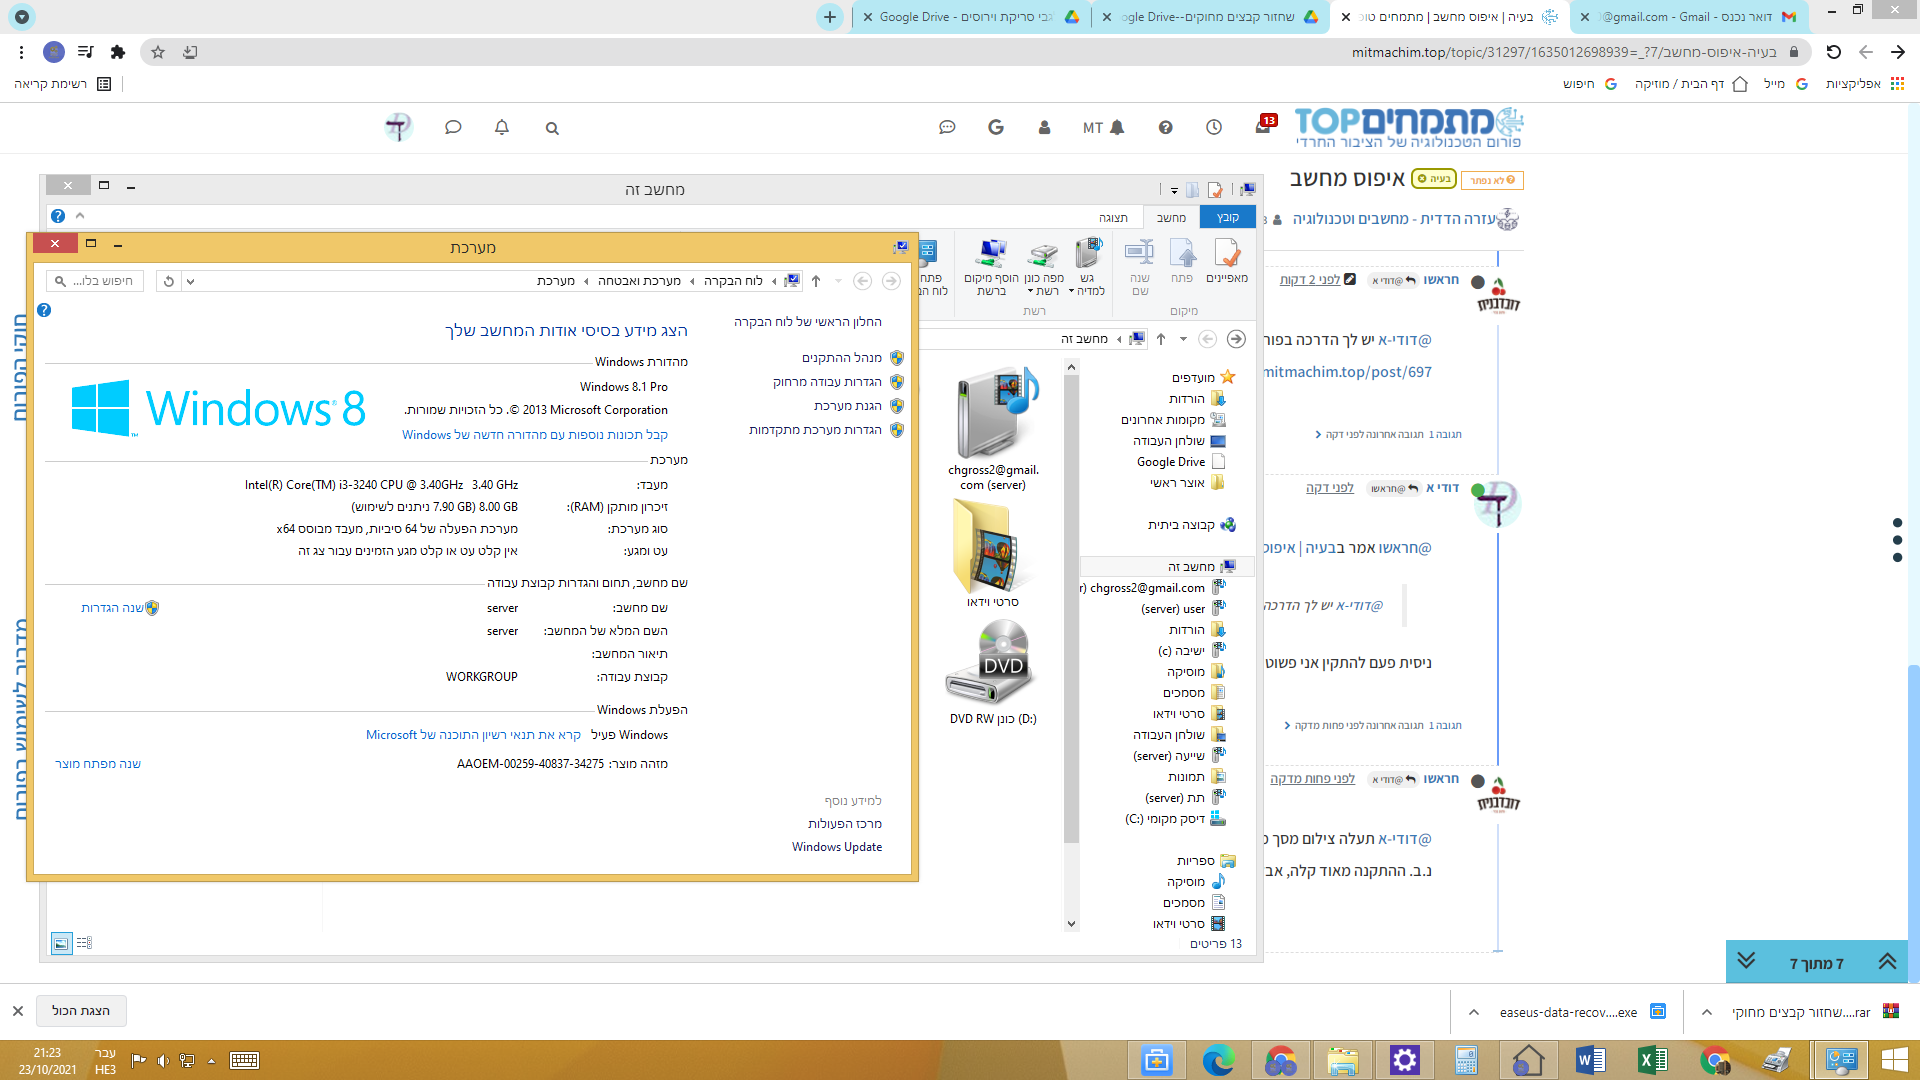
Task: Select the מחשב ribbon tab in Explorer
Action: 1171,217
